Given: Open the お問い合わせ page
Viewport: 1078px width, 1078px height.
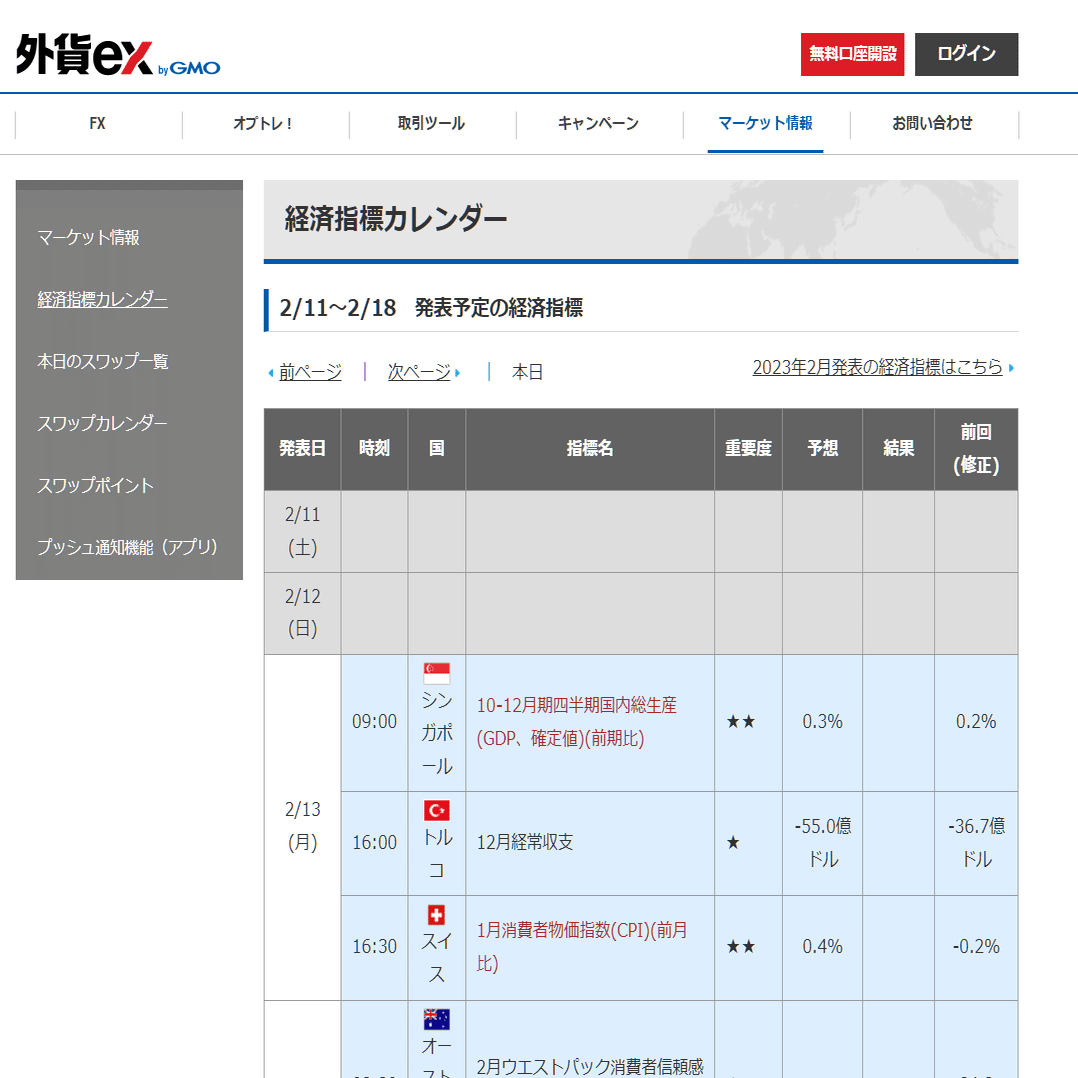Looking at the screenshot, I should (x=932, y=124).
